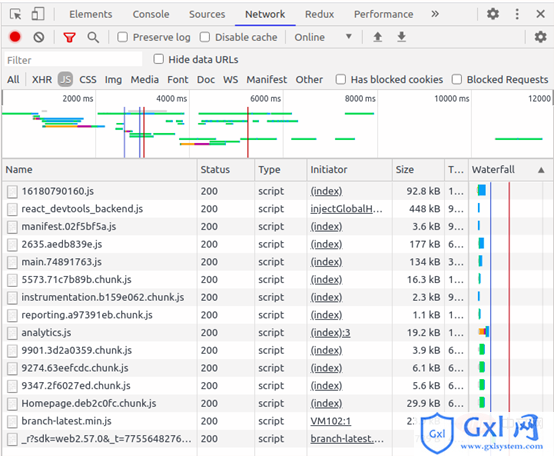Screen dimensions: 554x456
Task: Select the reporting.a97391eb.chunk.js request
Action: coord(87,315)
